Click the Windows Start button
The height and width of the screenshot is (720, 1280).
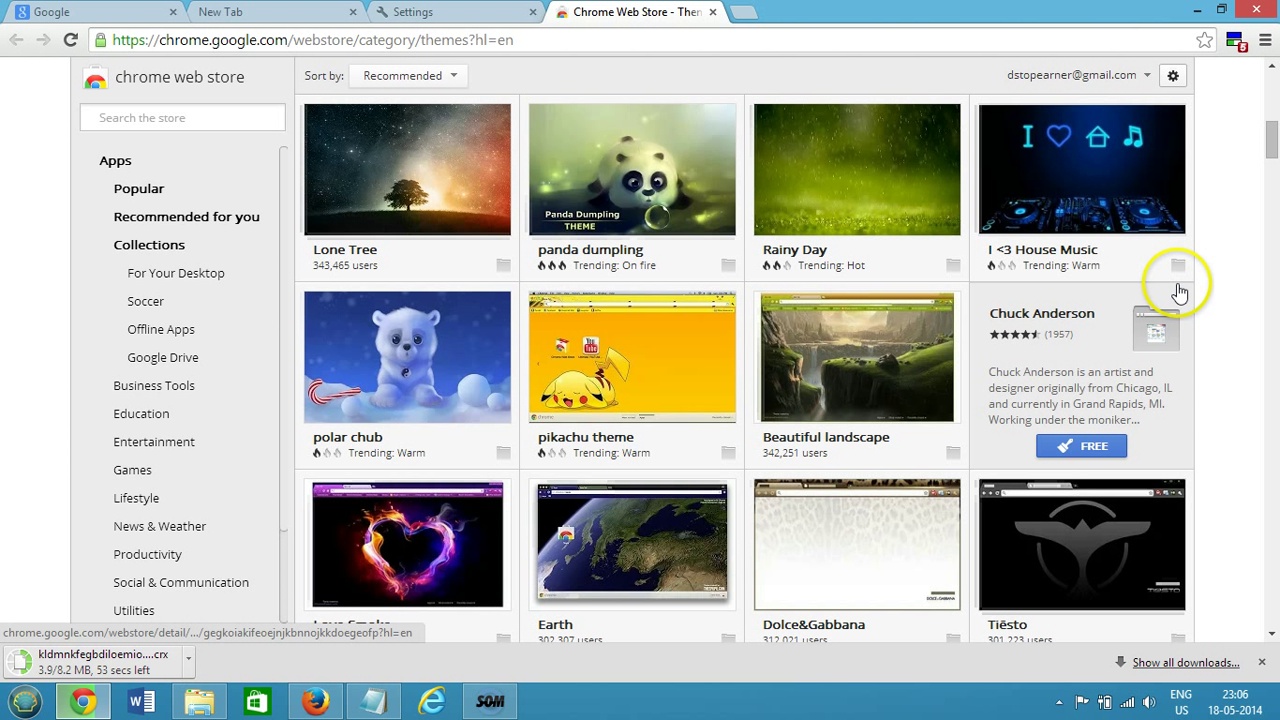point(25,701)
